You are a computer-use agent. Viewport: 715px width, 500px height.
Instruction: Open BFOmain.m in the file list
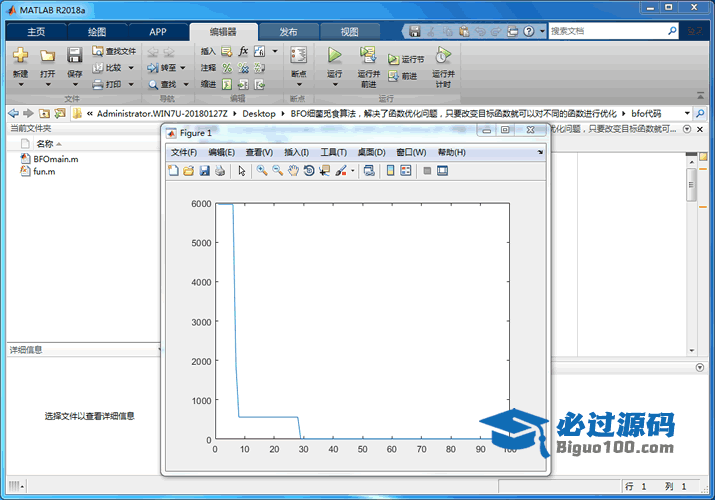pos(55,159)
